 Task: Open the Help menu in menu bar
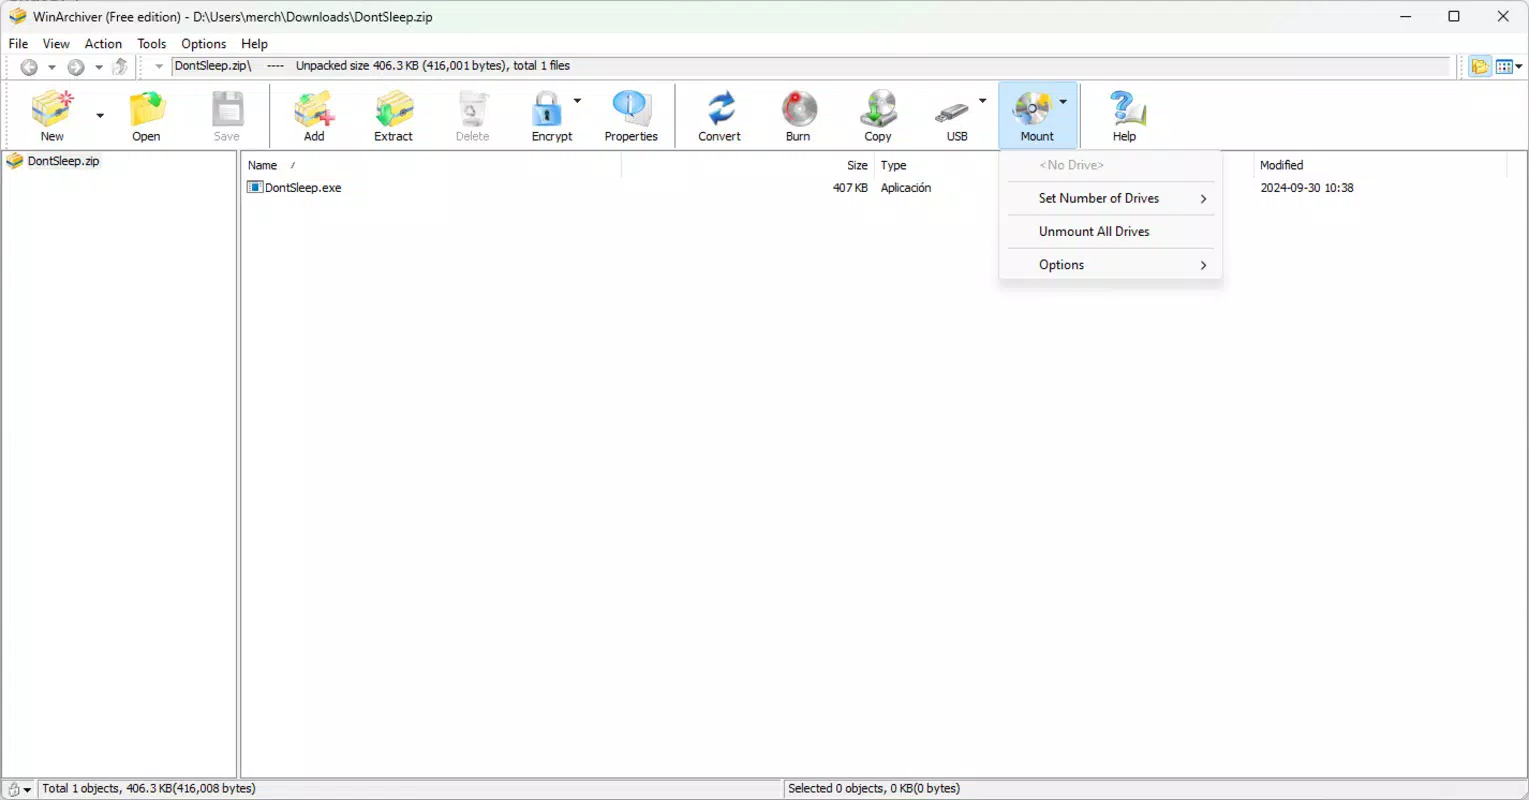254,44
